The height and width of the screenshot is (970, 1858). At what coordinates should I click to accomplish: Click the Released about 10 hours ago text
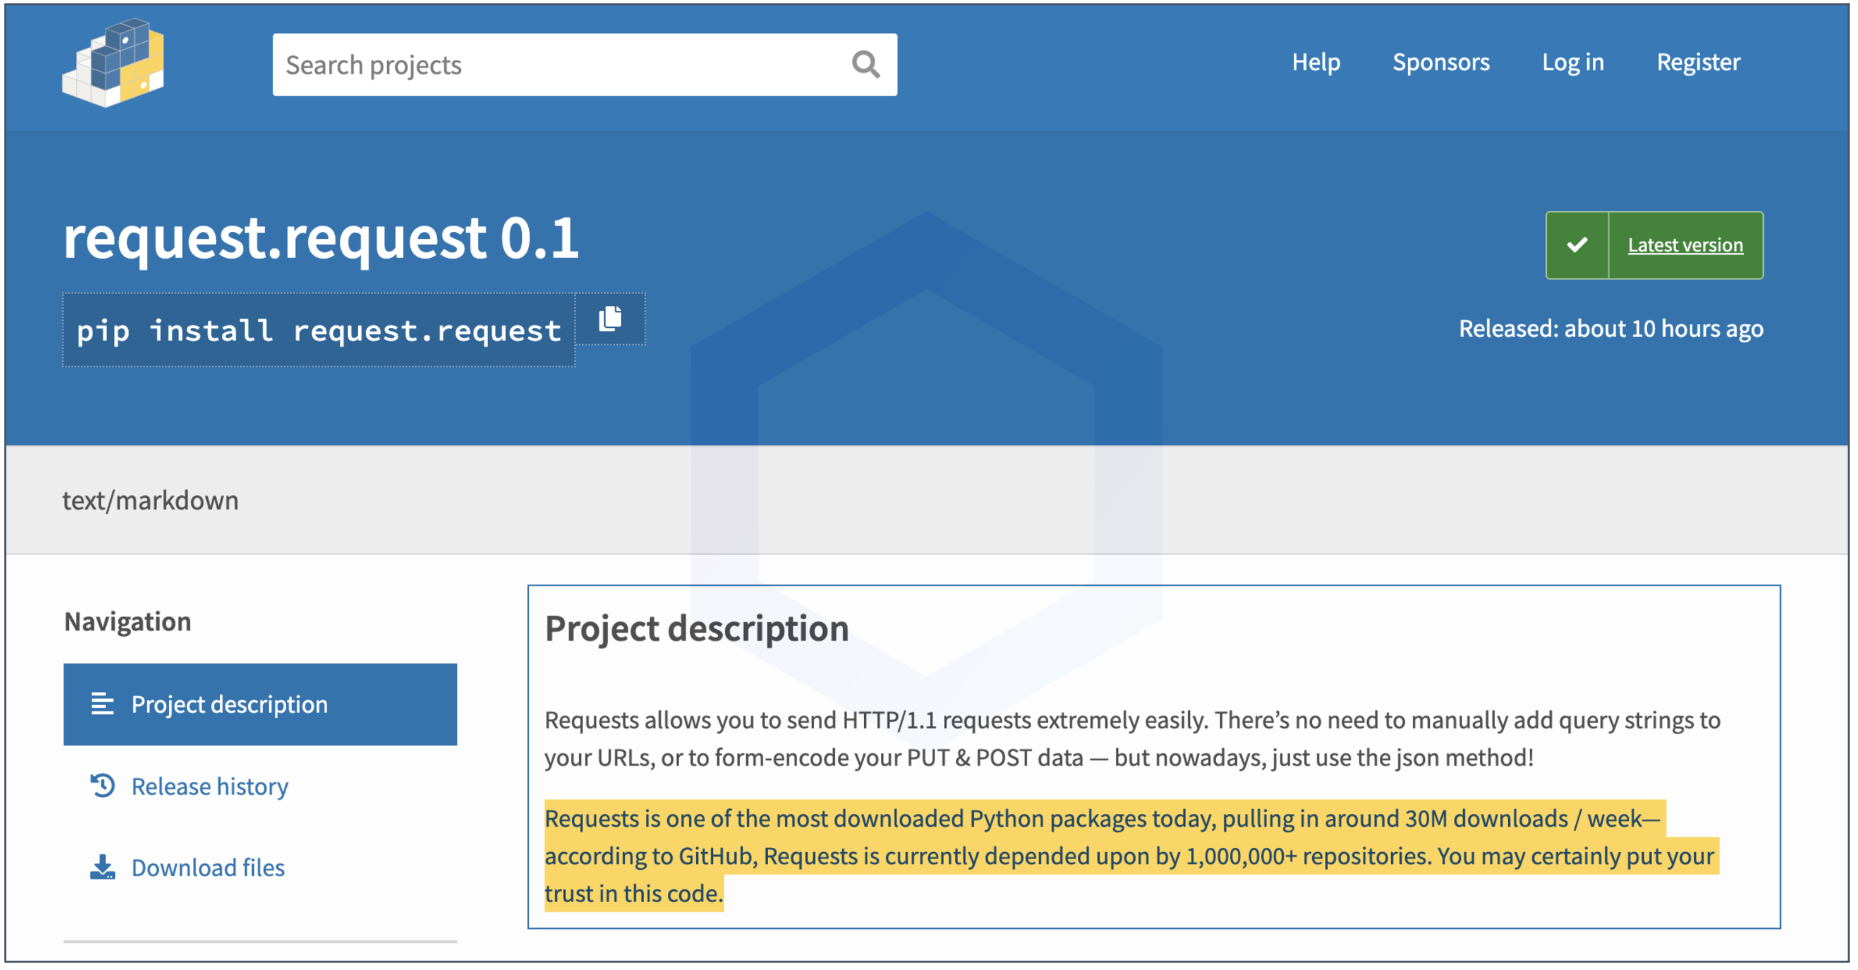[x=1610, y=328]
